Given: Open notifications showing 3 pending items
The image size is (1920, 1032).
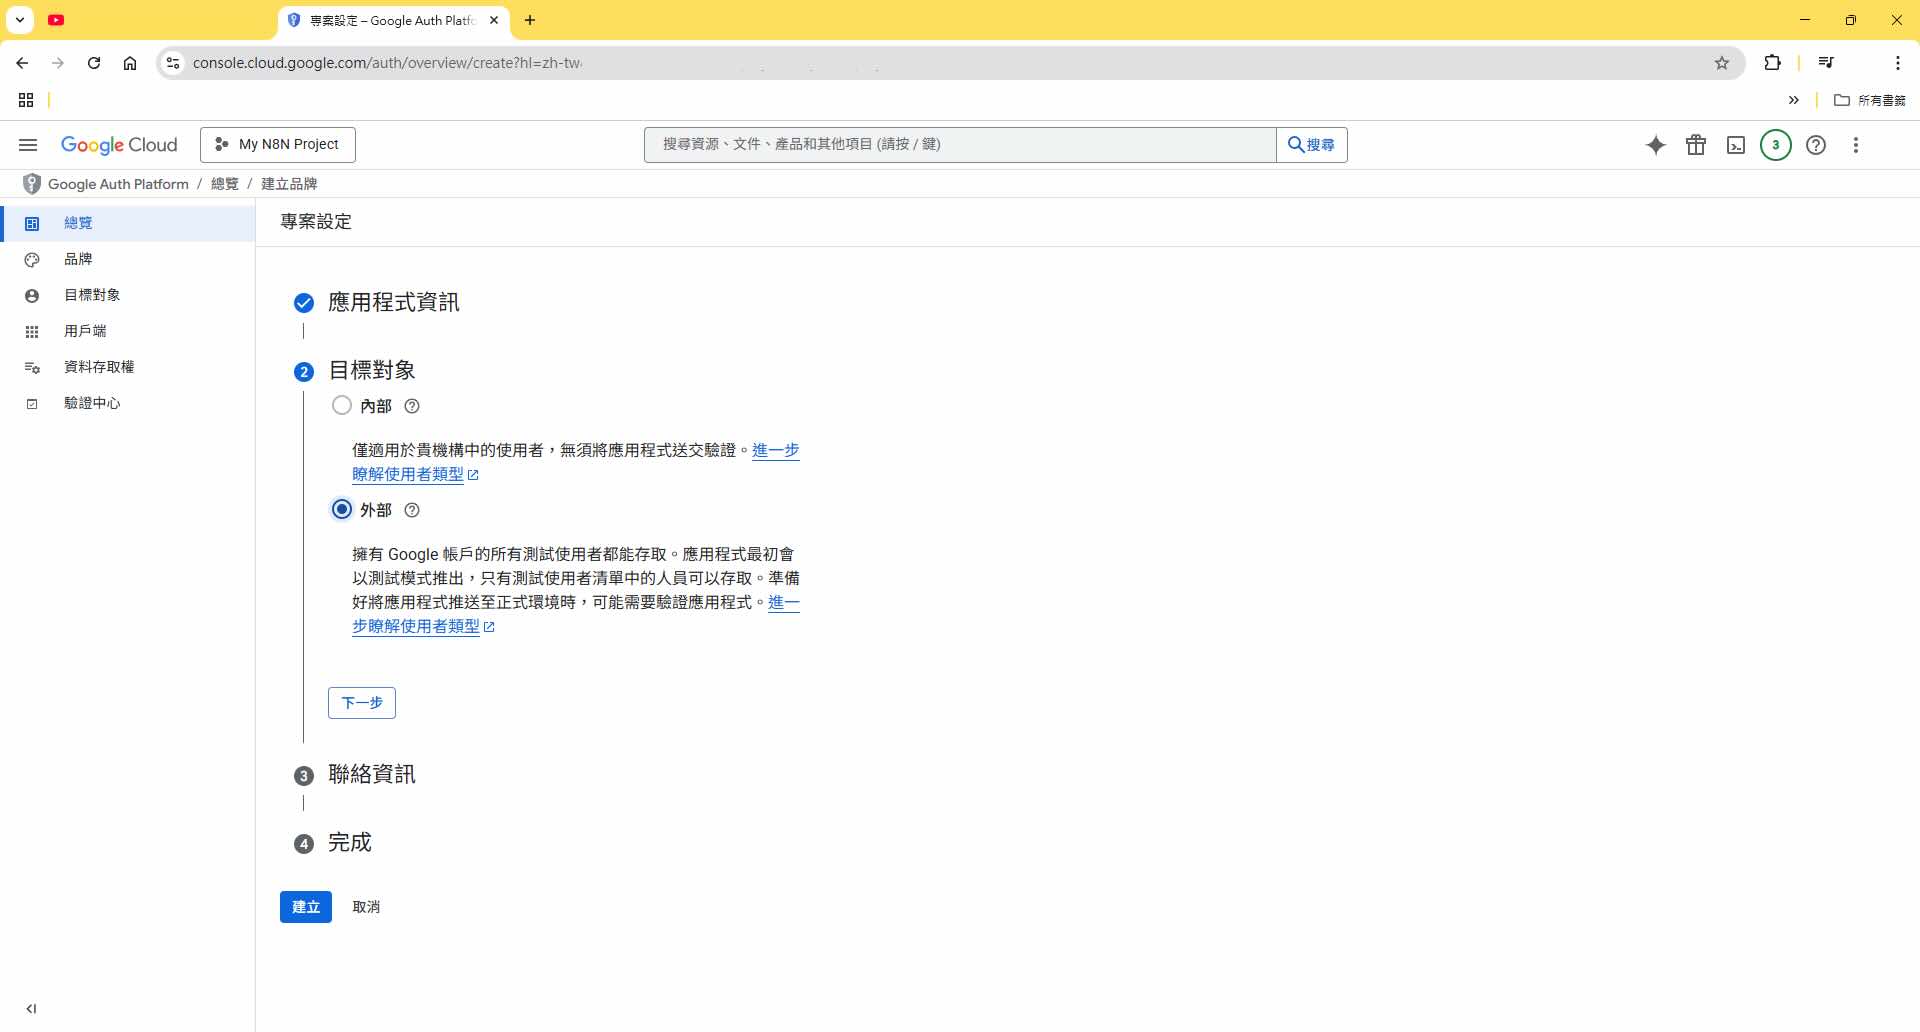Looking at the screenshot, I should point(1775,145).
